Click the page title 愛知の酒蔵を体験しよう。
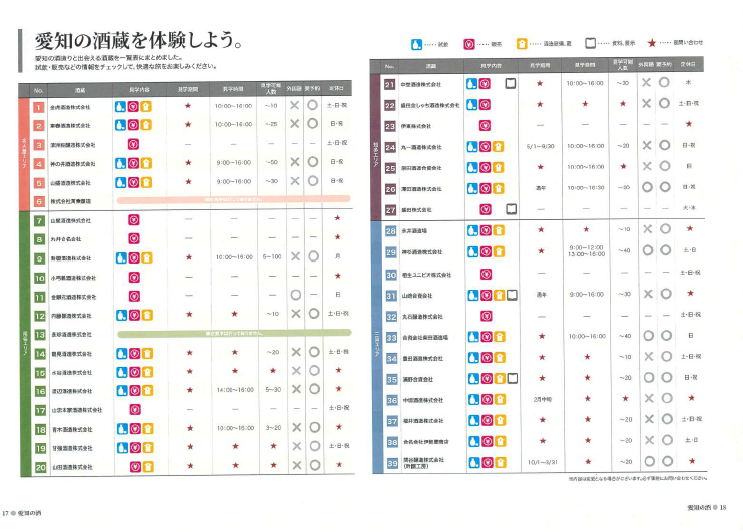 coord(139,41)
